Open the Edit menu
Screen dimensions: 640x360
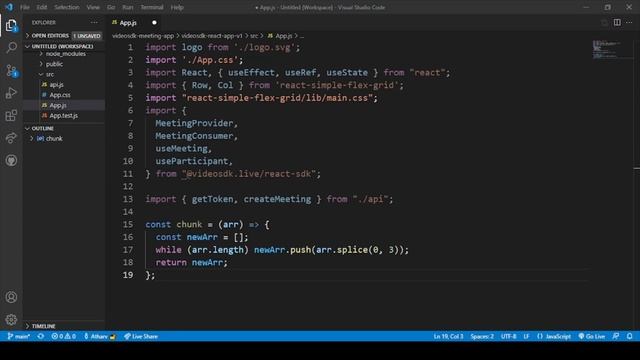click(42, 7)
